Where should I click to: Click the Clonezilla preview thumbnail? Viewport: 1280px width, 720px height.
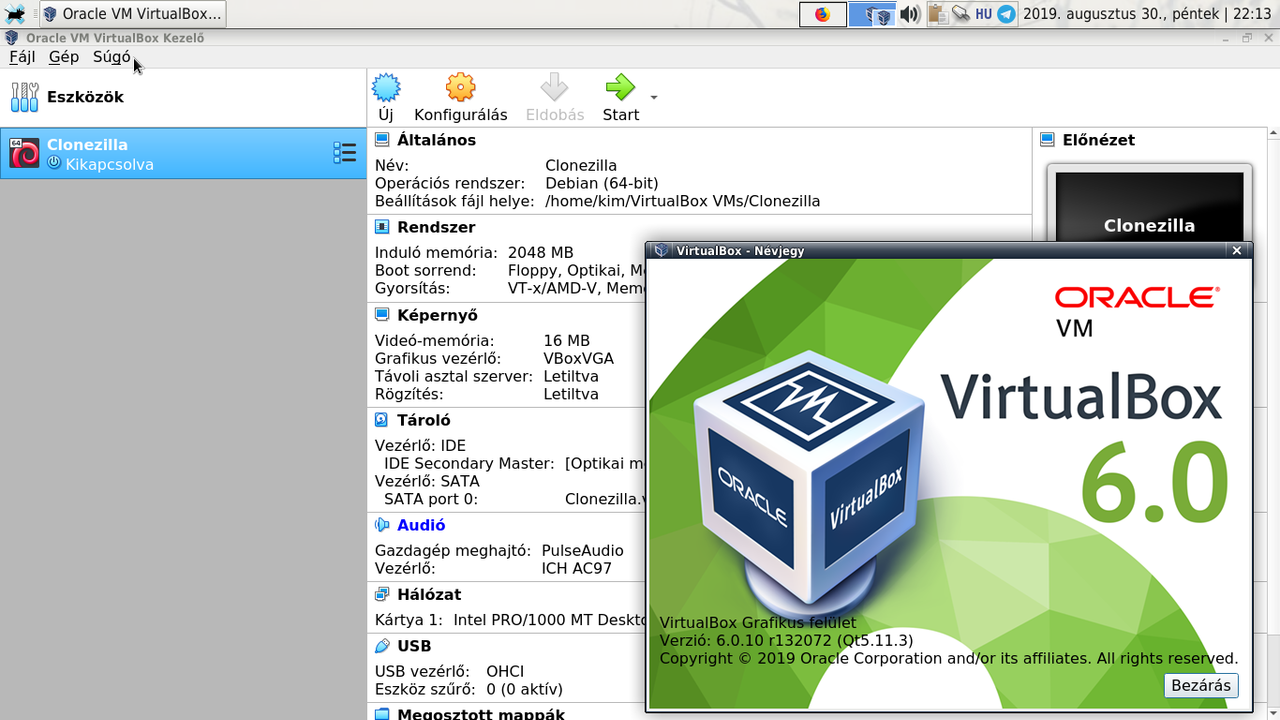1149,206
